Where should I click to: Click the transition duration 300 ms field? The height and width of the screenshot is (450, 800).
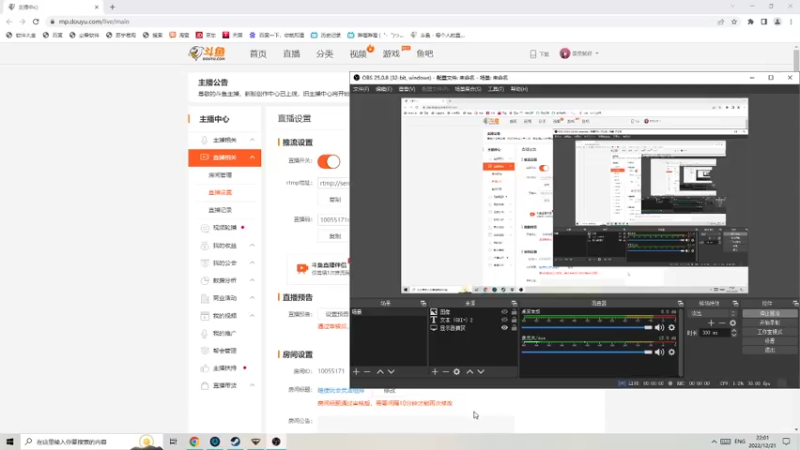[x=715, y=333]
